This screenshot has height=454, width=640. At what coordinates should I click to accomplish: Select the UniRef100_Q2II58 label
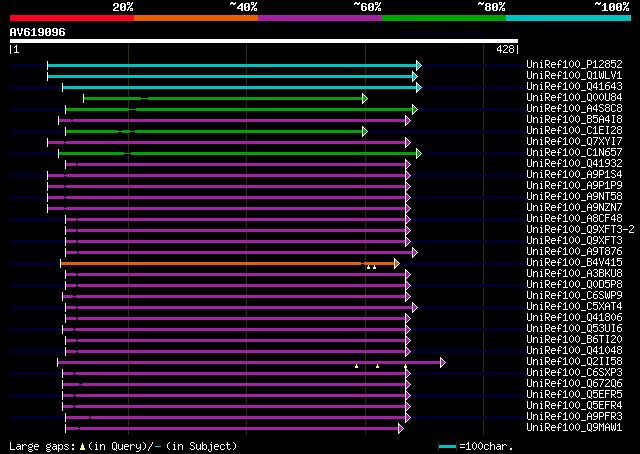tap(574, 362)
